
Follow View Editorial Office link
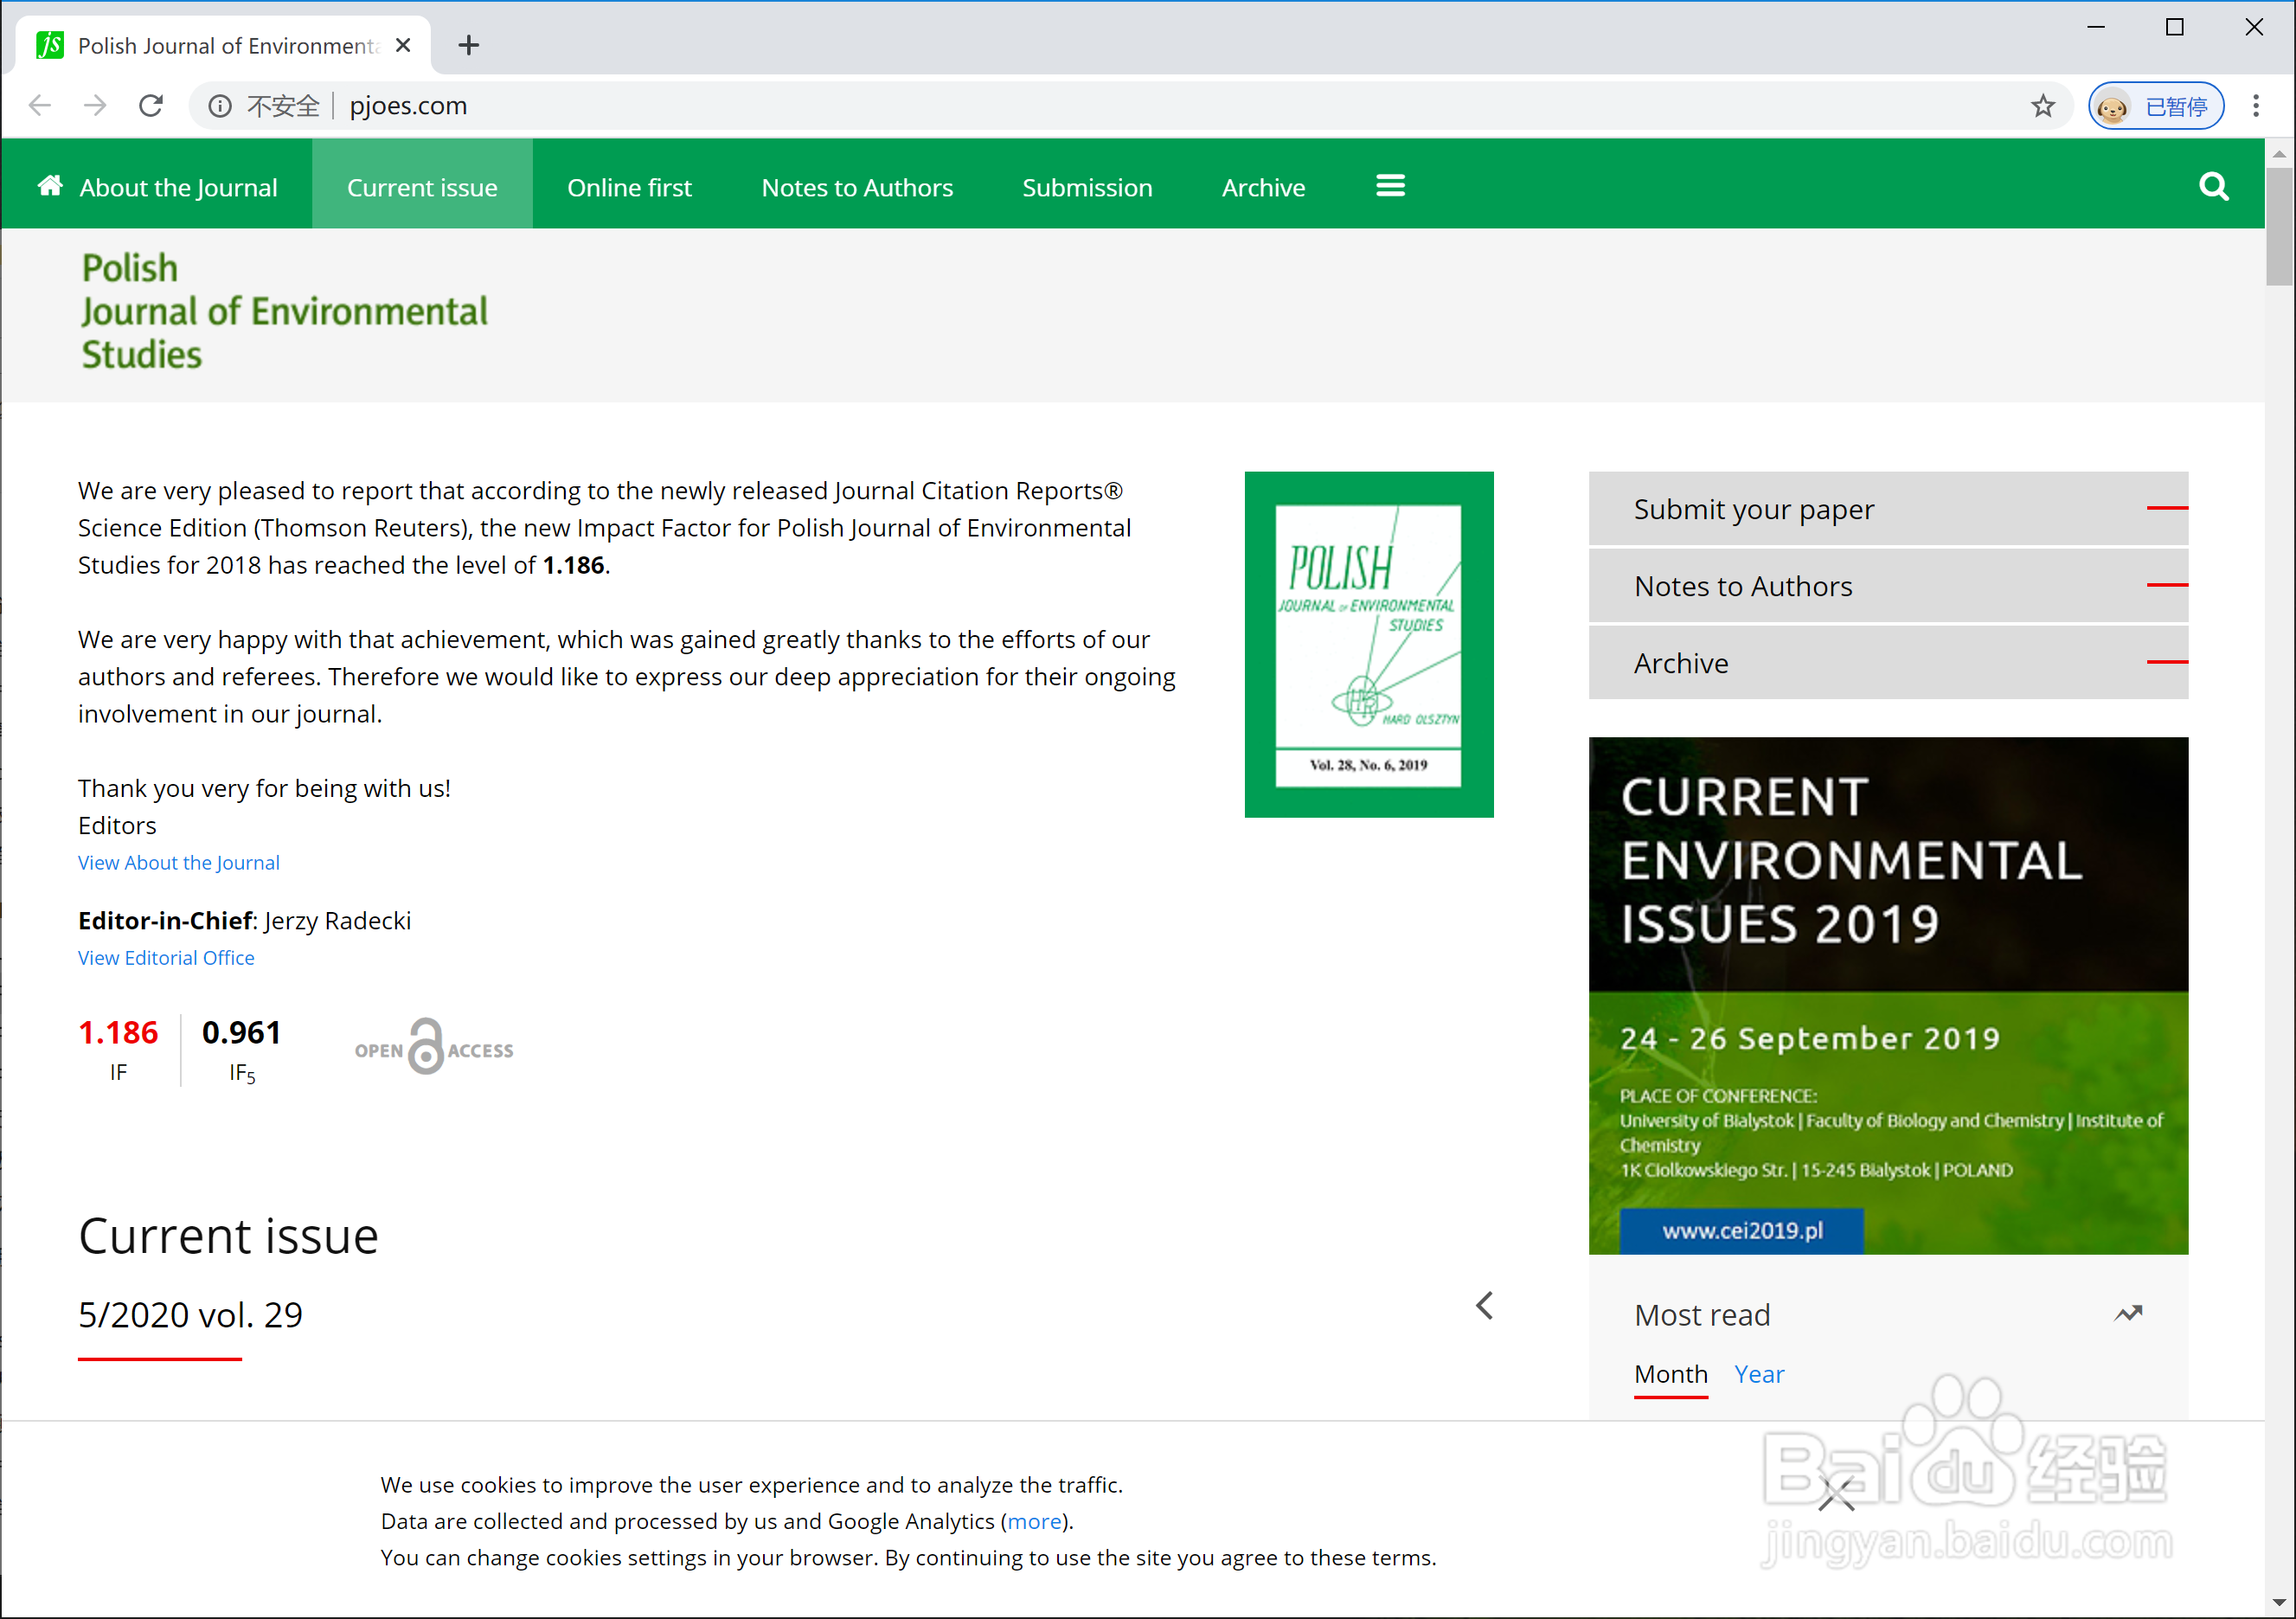(166, 958)
